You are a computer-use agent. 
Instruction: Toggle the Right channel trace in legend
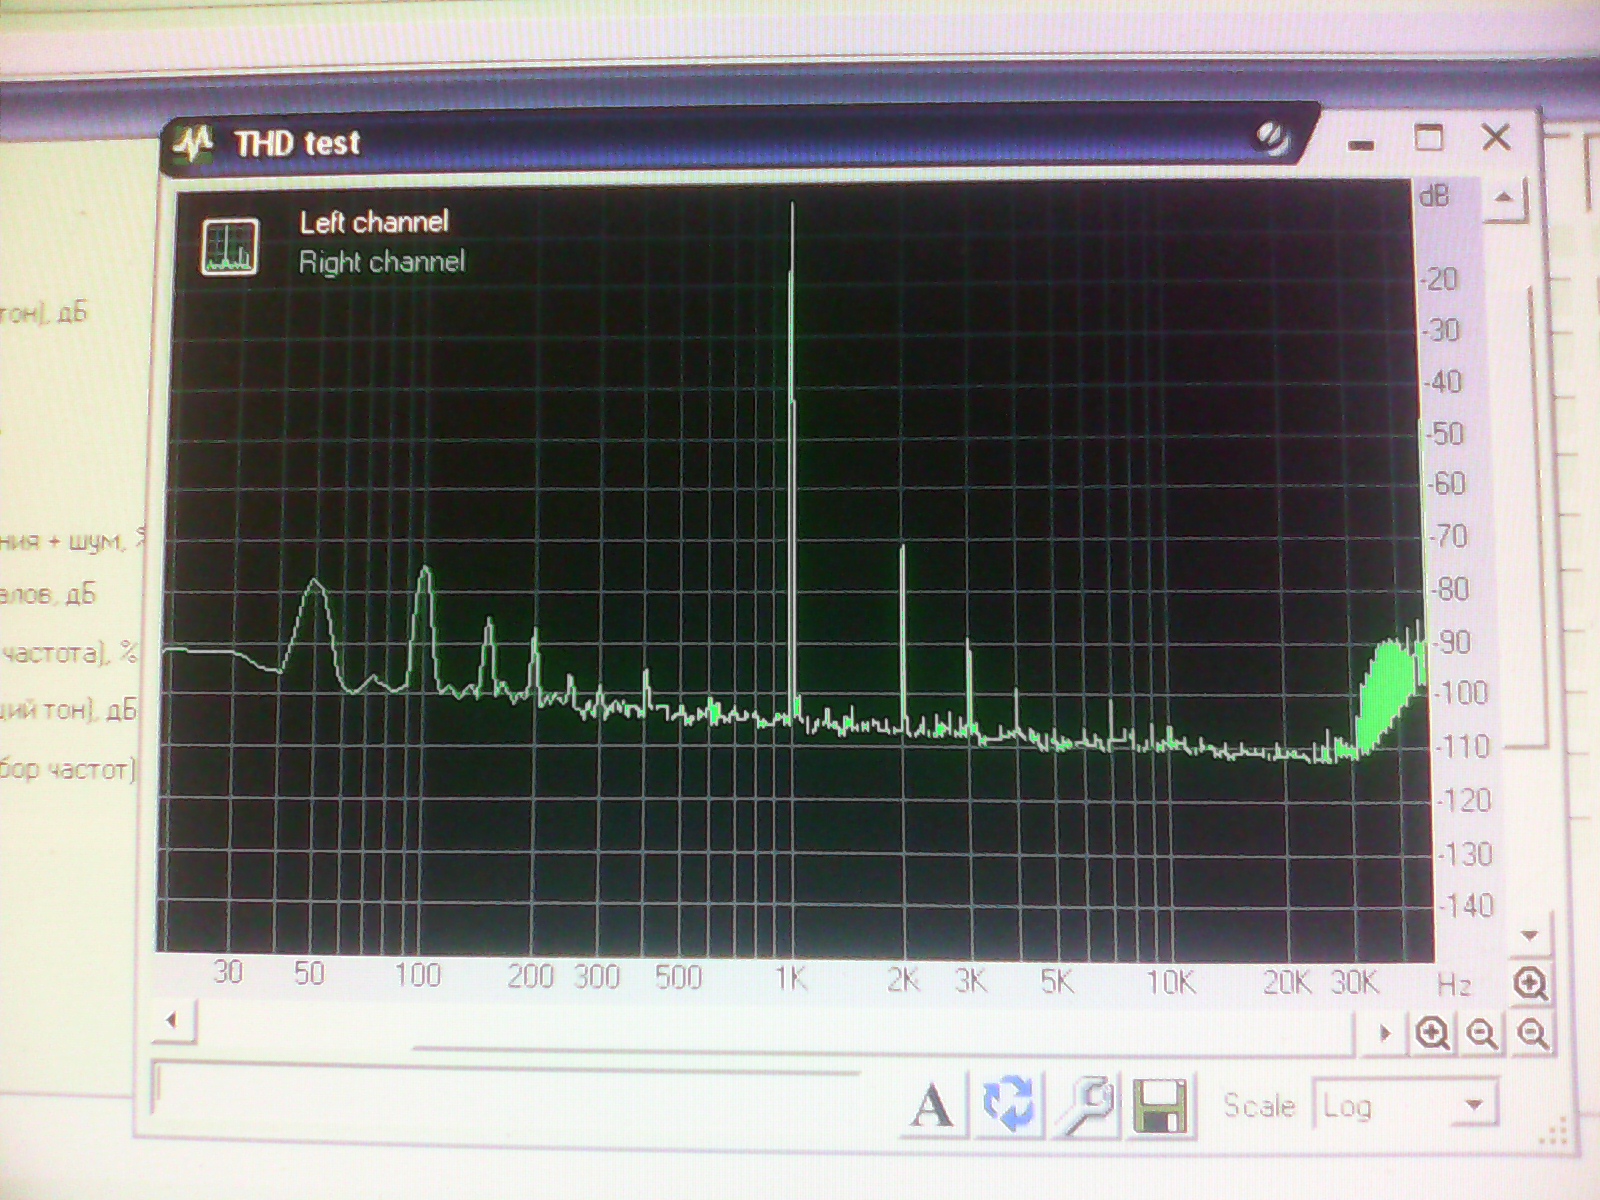coord(382,263)
